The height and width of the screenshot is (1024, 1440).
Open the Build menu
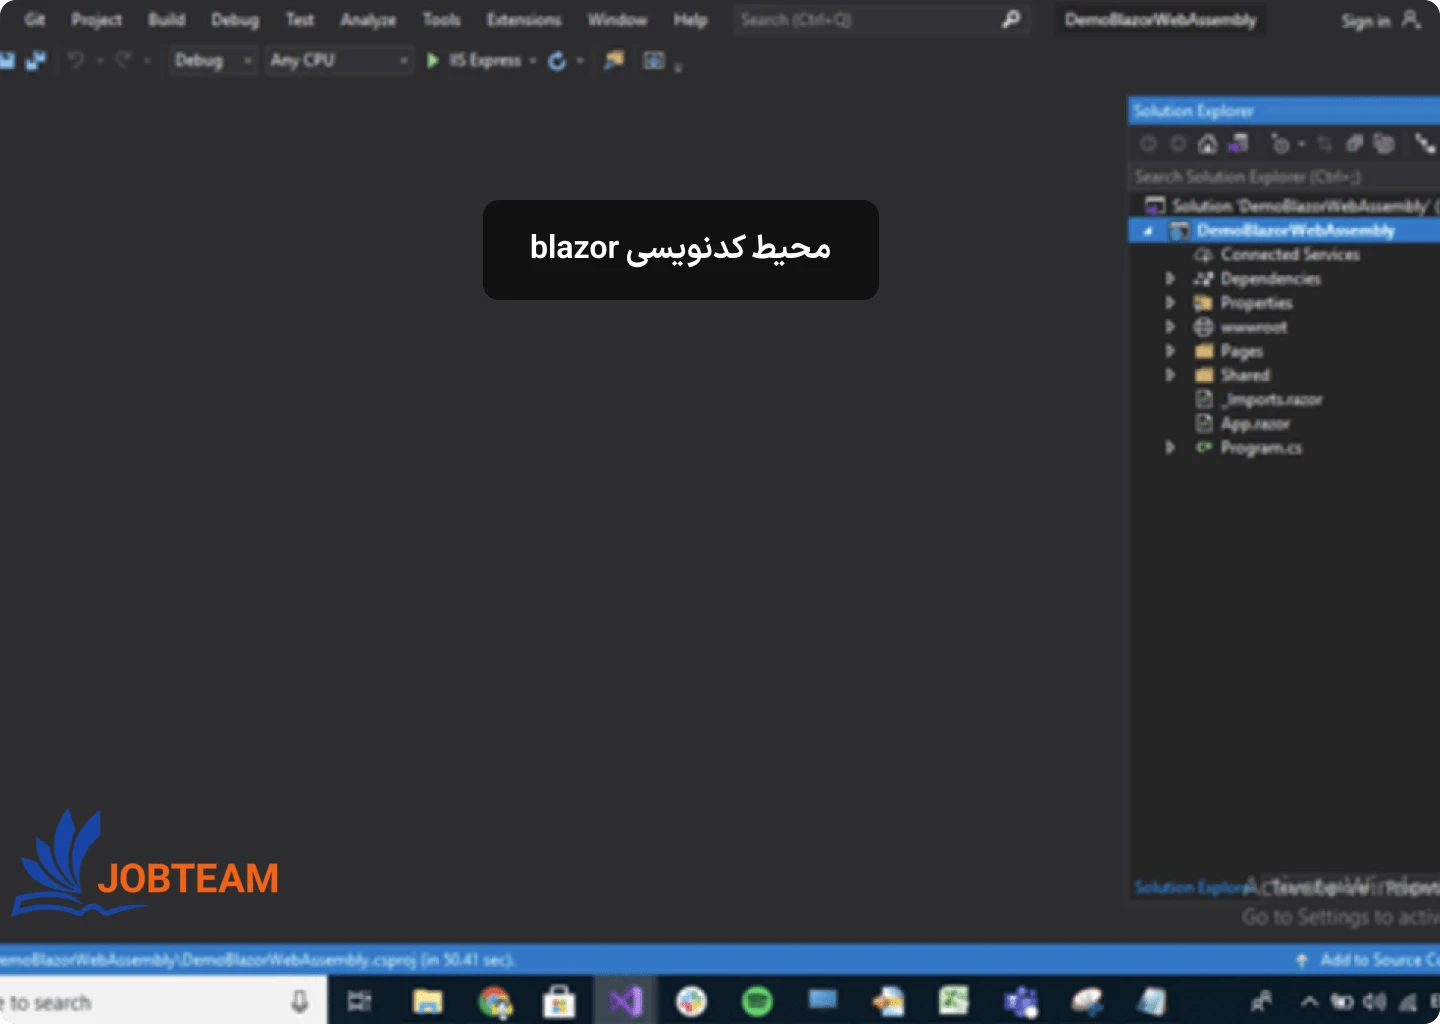click(166, 20)
